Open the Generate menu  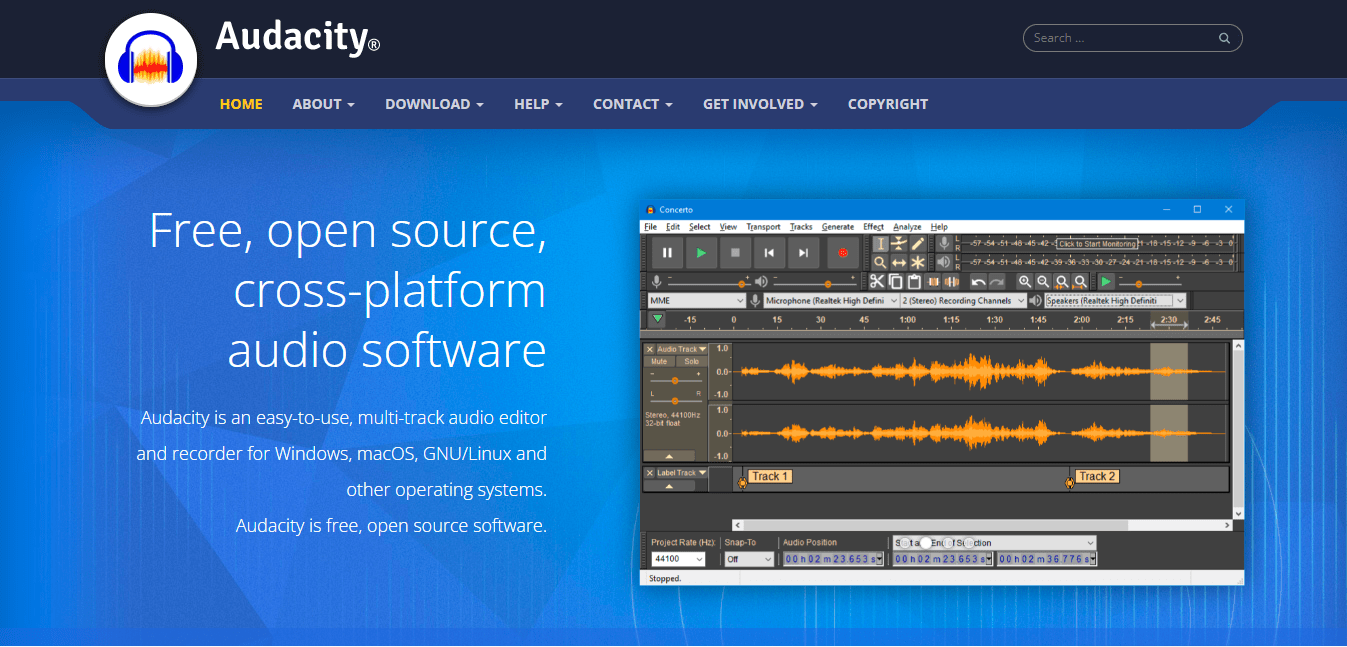pyautogui.click(x=837, y=227)
